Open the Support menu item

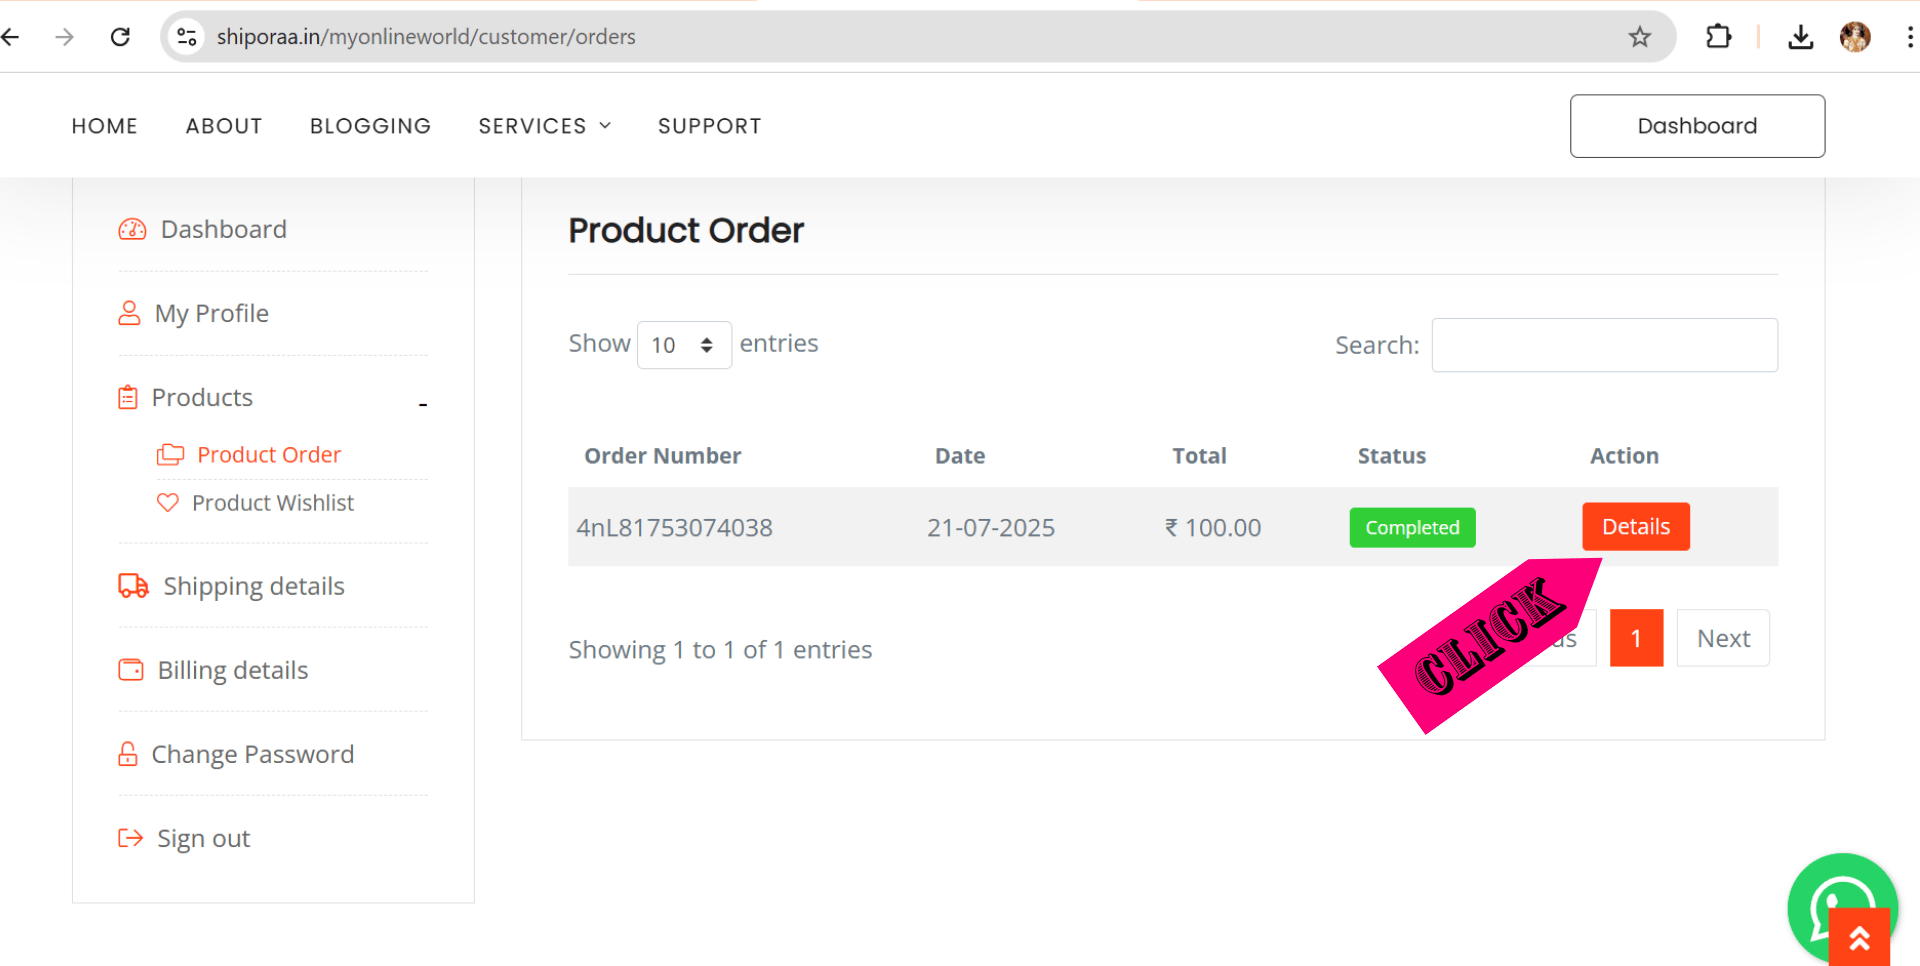point(709,126)
